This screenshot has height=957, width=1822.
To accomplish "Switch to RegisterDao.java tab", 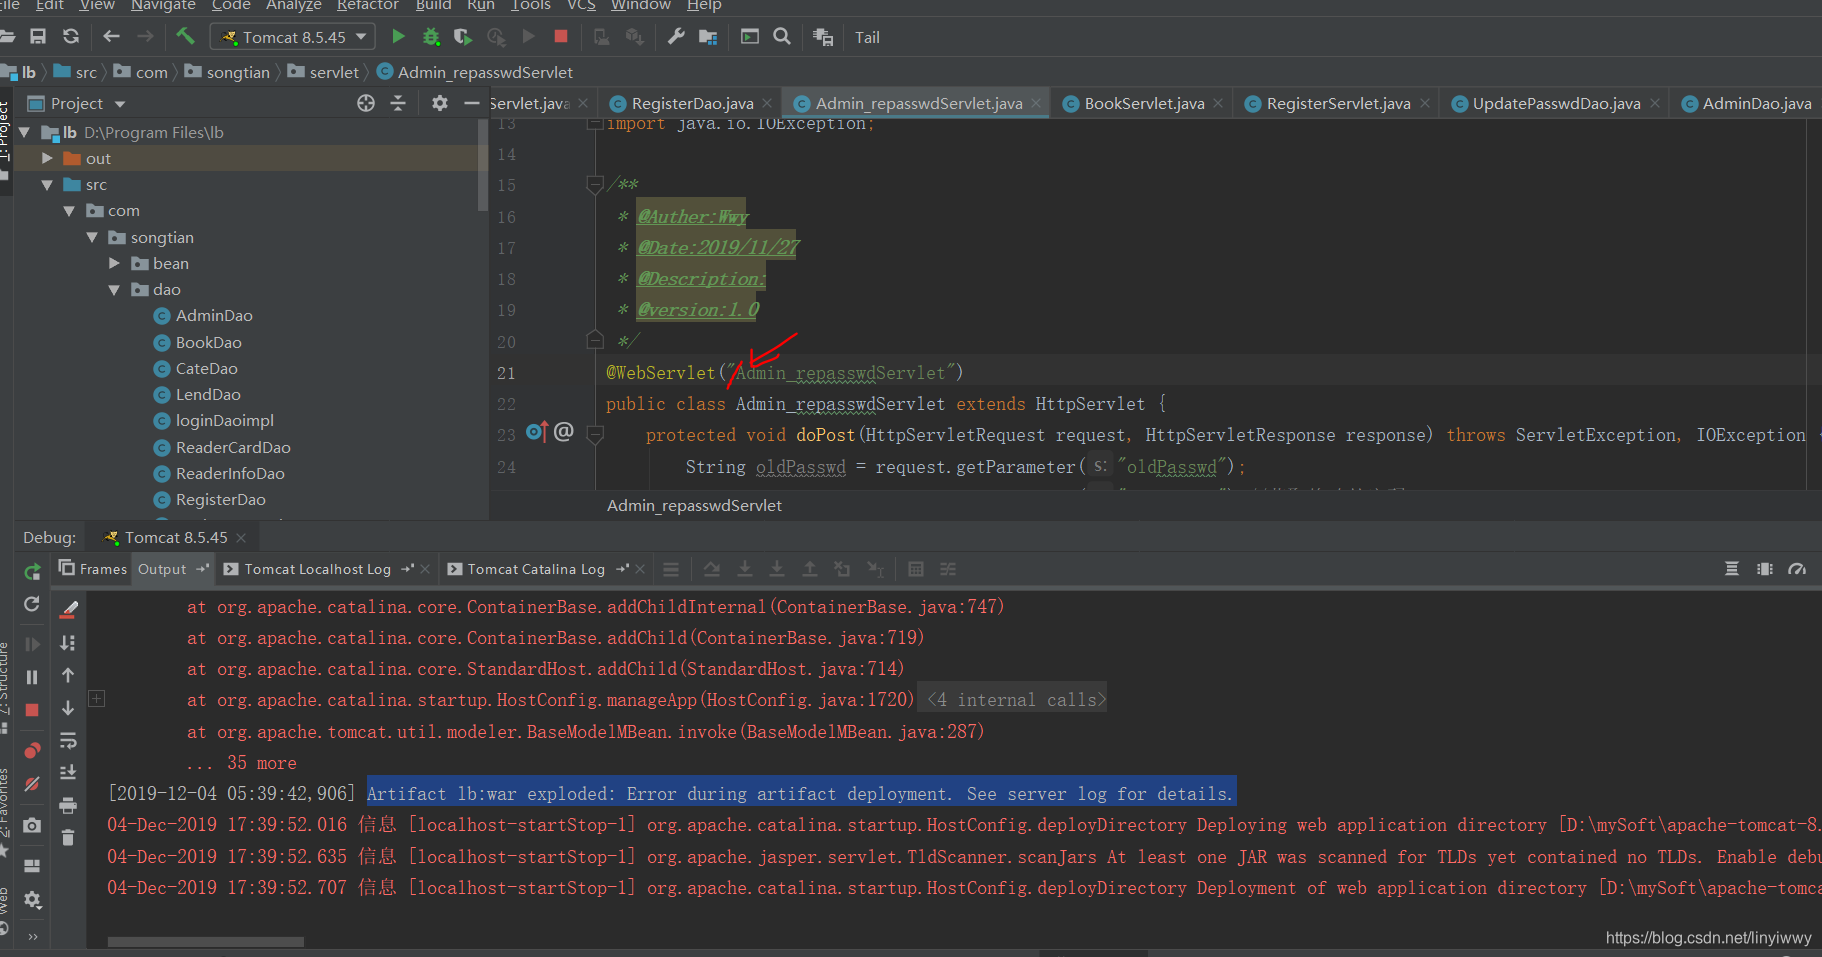I will click(692, 103).
